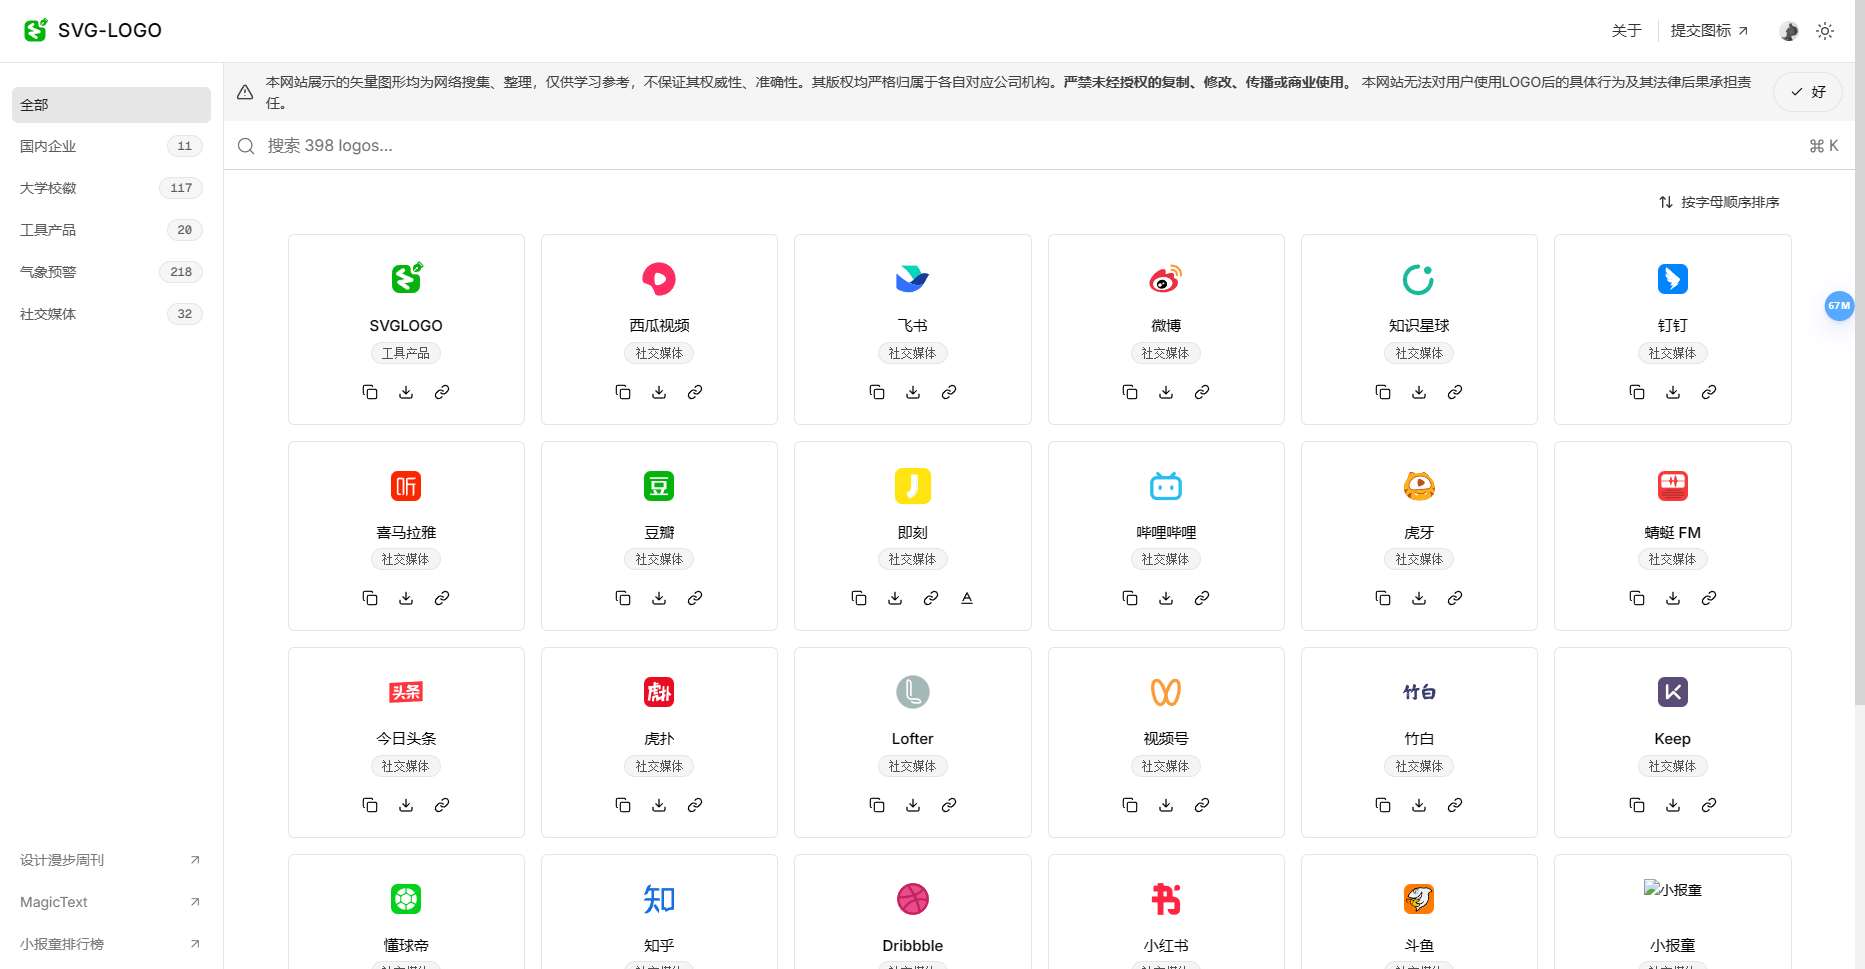Click the 懂球帝 logo thumbnail
Viewport: 1865px width, 969px height.
click(x=406, y=899)
